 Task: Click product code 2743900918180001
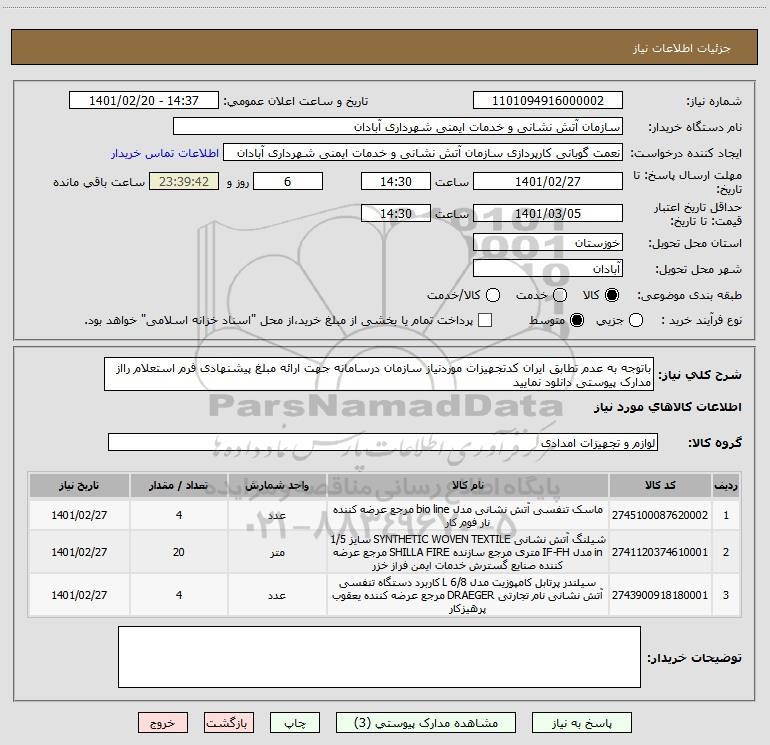click(x=660, y=595)
